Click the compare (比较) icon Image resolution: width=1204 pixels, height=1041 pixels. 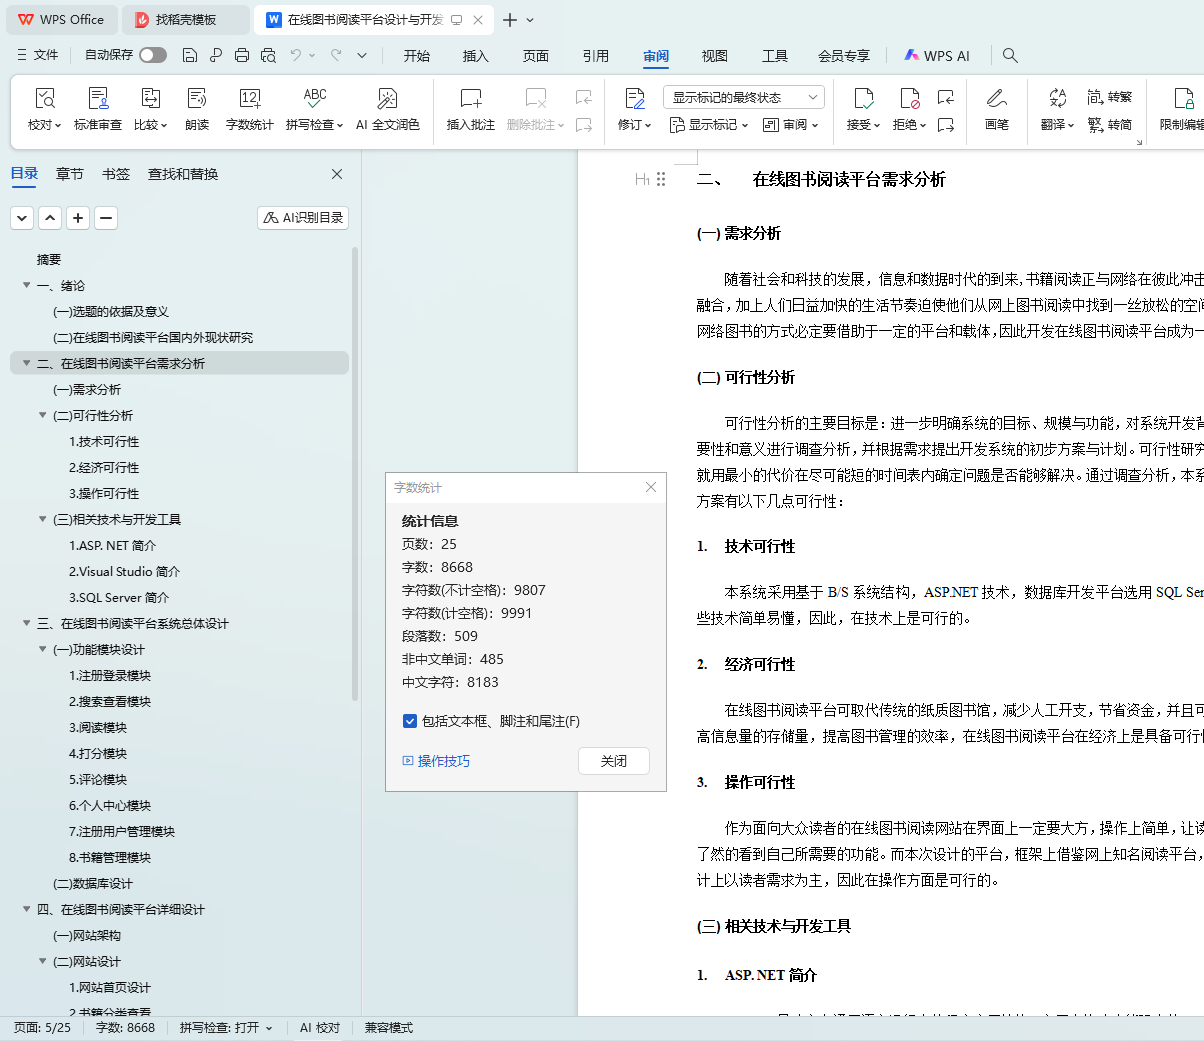click(151, 99)
